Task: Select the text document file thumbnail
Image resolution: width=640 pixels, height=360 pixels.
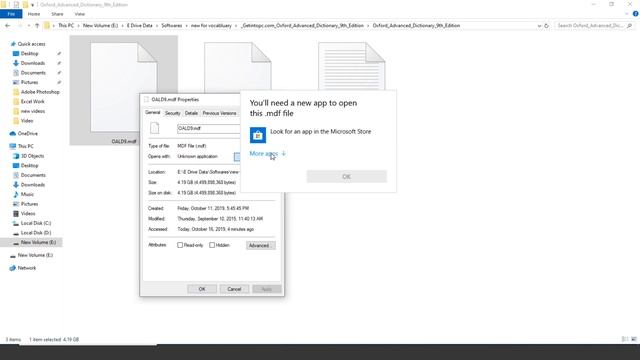Action: point(351,66)
